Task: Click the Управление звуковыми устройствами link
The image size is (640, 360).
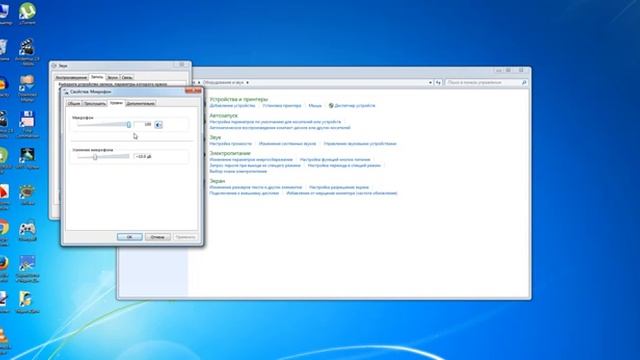Action: pos(360,144)
